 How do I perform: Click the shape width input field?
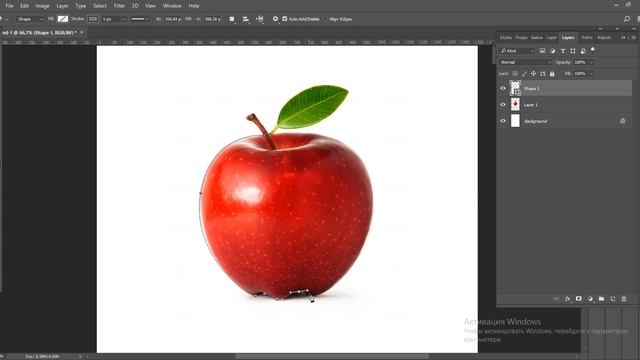pyautogui.click(x=173, y=19)
